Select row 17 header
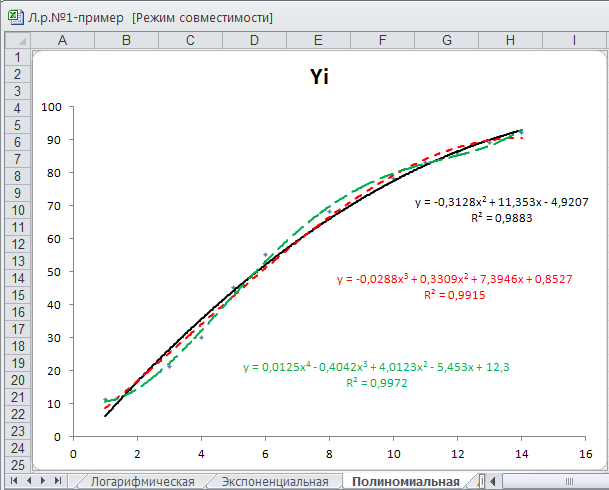The height and width of the screenshot is (490, 609). click(x=17, y=329)
